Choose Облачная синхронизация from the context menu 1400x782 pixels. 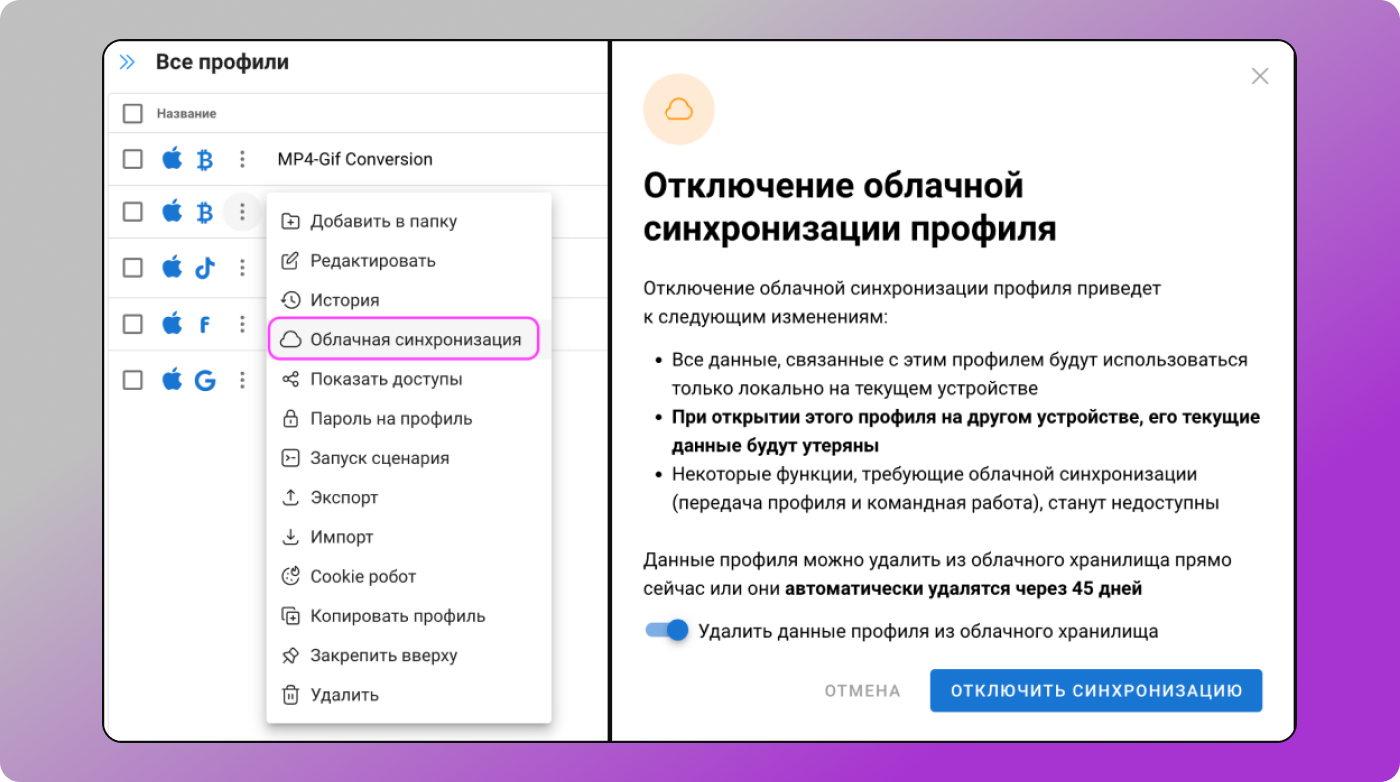point(404,339)
